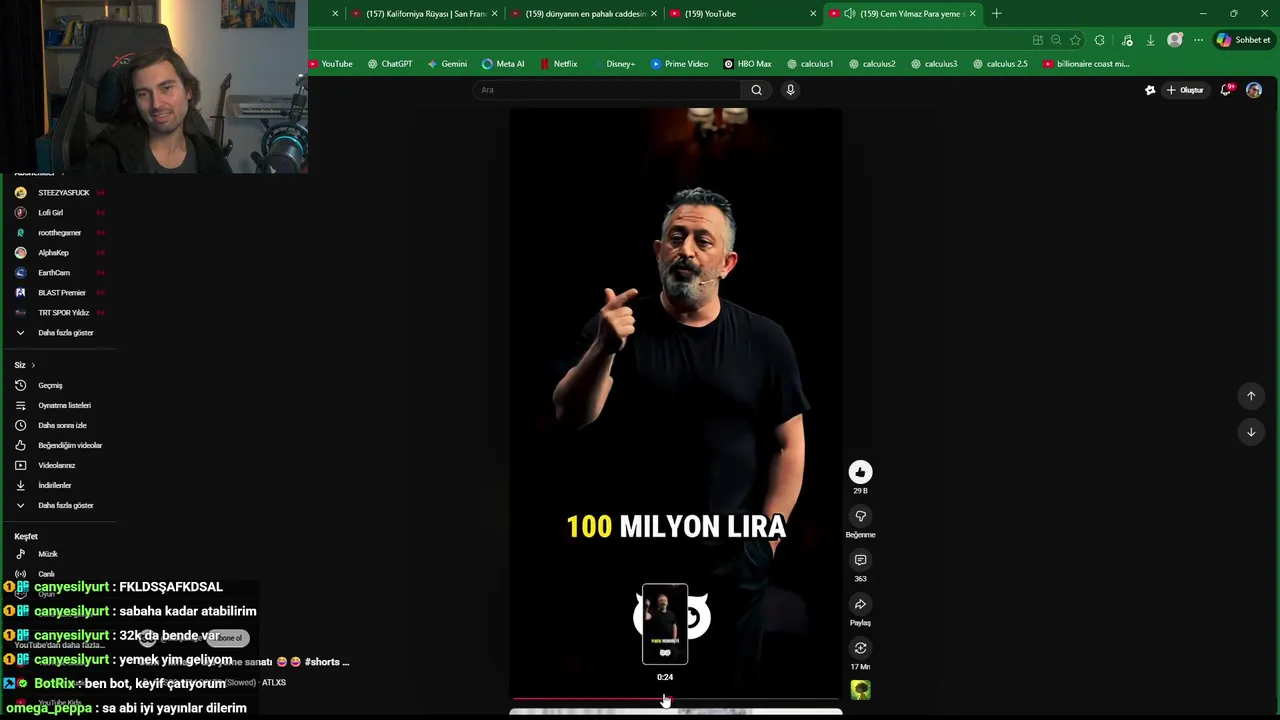Focus the Ara search input field

(x=608, y=90)
